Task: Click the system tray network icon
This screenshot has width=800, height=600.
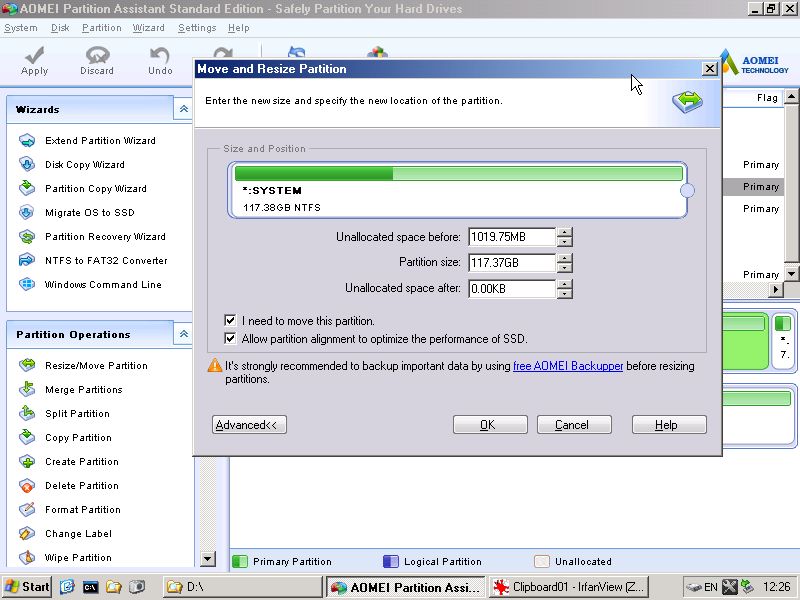Action: 747,587
